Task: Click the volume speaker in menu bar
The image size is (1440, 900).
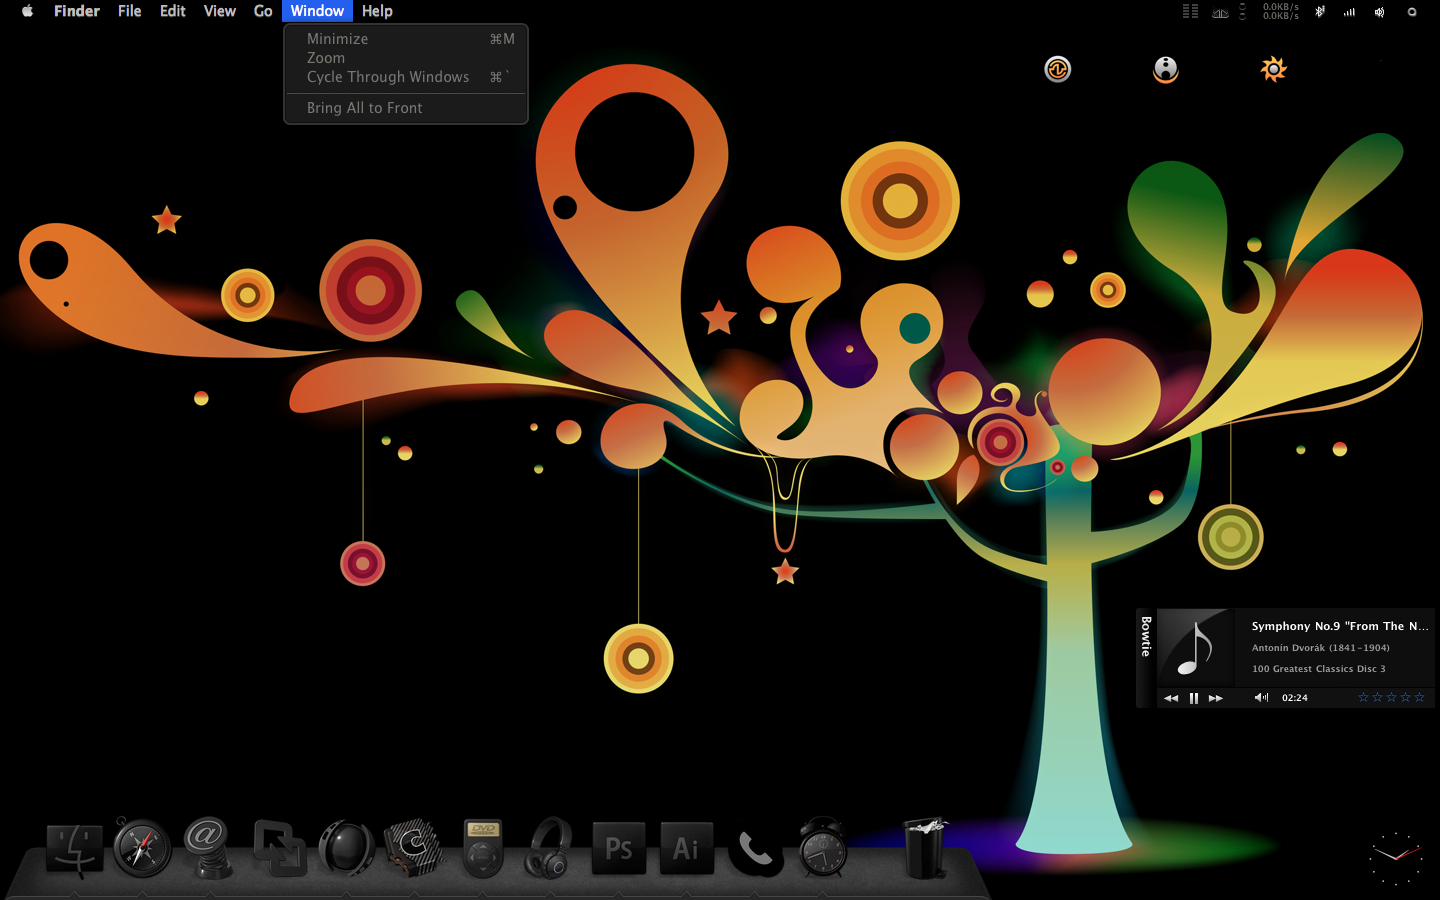Action: click(1380, 12)
